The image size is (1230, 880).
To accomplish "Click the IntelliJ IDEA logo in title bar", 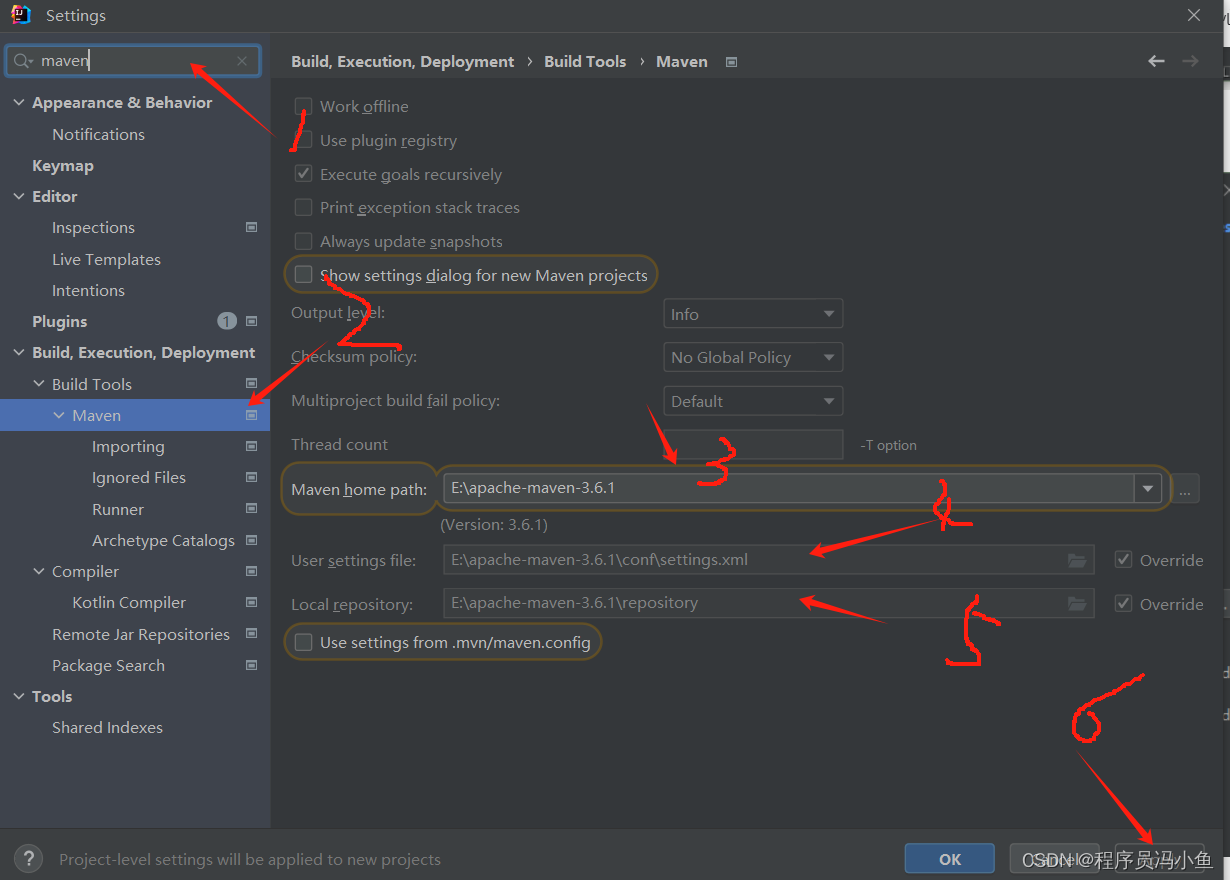I will [x=21, y=15].
